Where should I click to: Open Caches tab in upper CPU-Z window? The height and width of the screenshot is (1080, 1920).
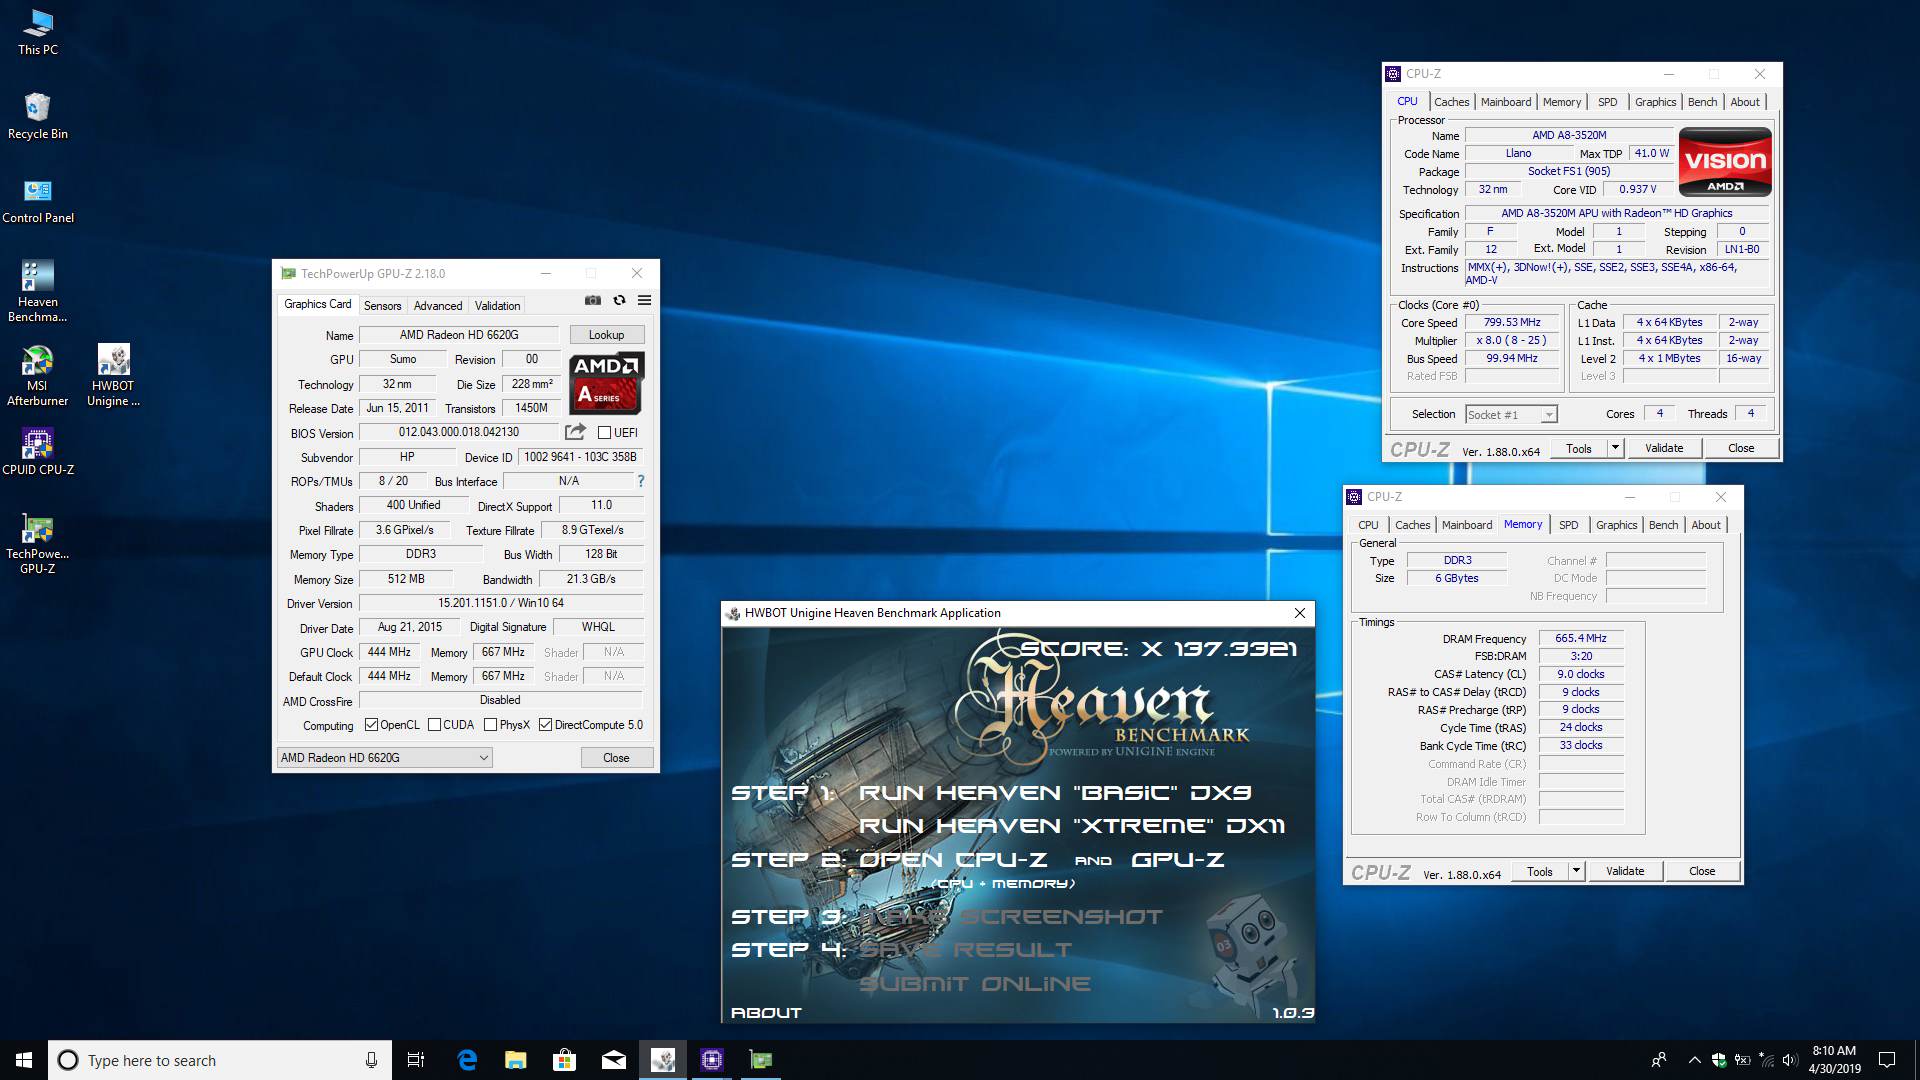(1451, 102)
